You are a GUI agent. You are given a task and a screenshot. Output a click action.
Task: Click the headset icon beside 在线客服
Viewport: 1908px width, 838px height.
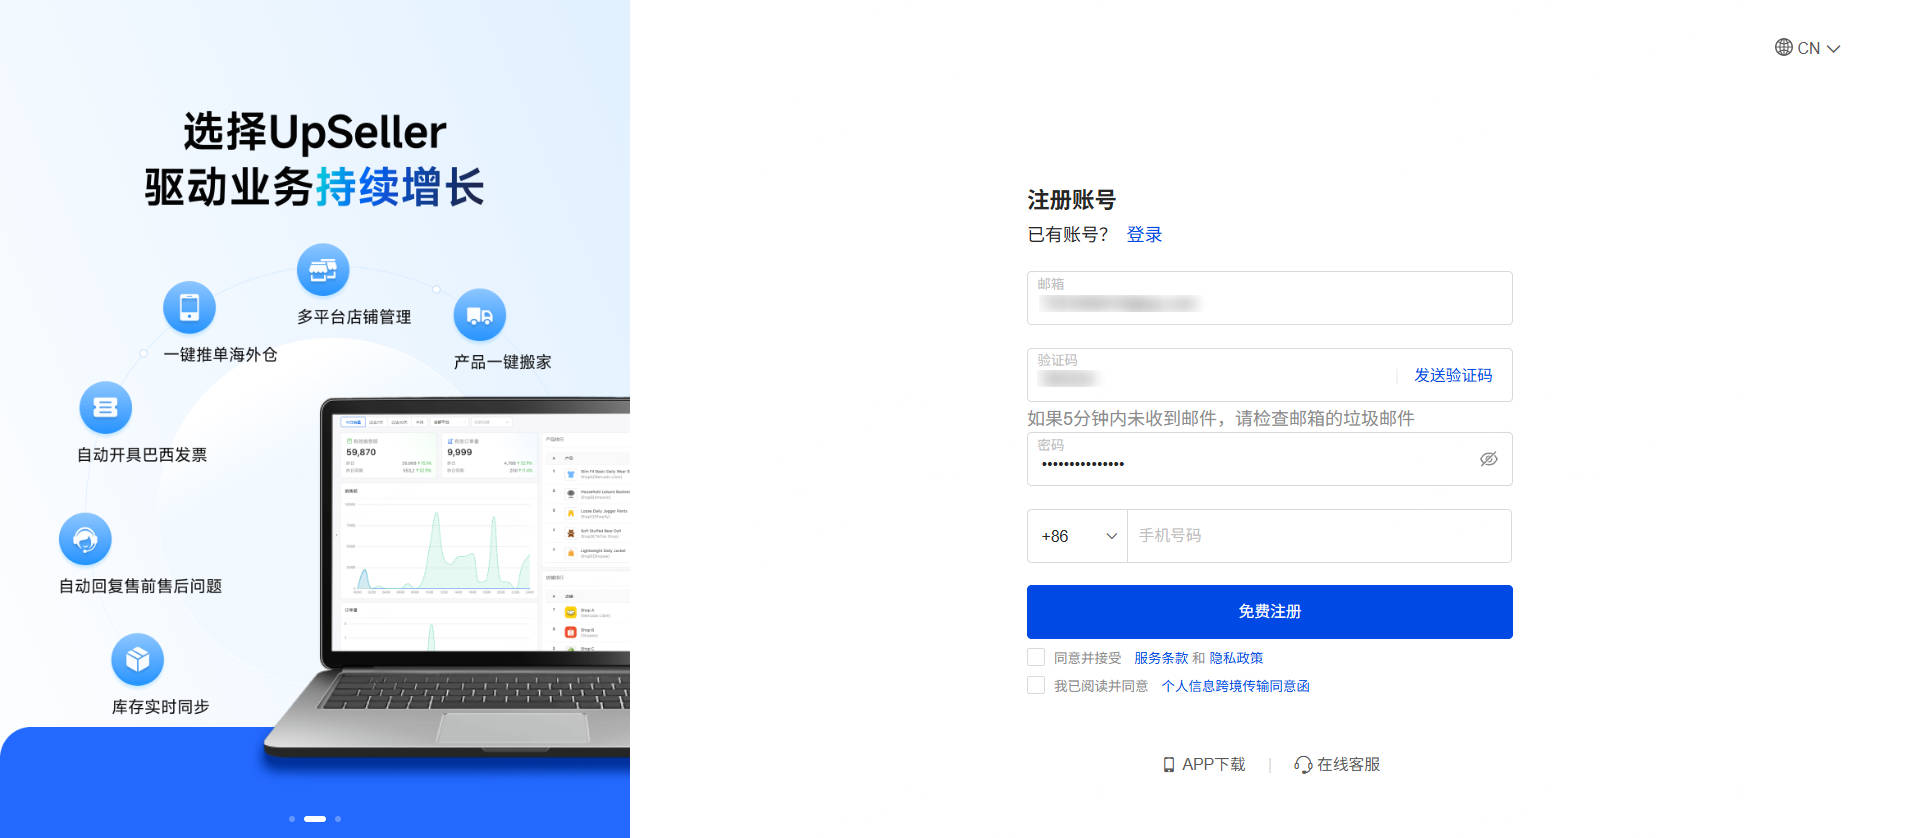[1303, 765]
